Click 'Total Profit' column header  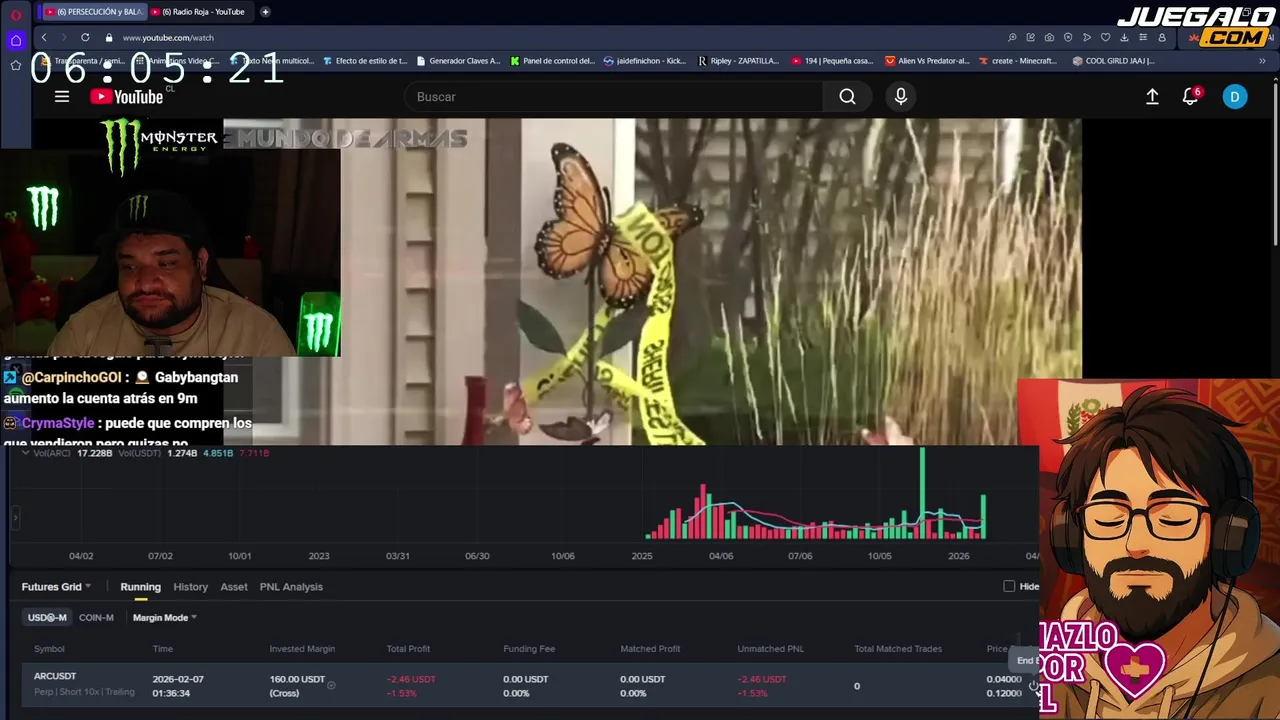point(408,649)
